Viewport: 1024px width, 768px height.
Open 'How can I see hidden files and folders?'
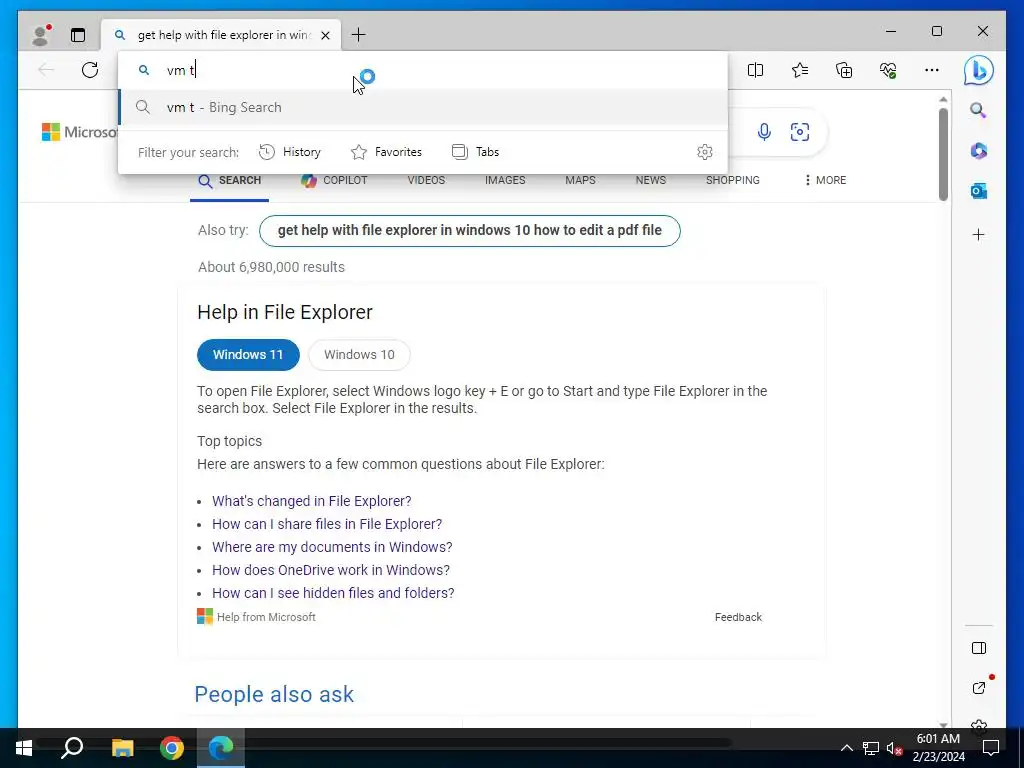pyautogui.click(x=333, y=593)
